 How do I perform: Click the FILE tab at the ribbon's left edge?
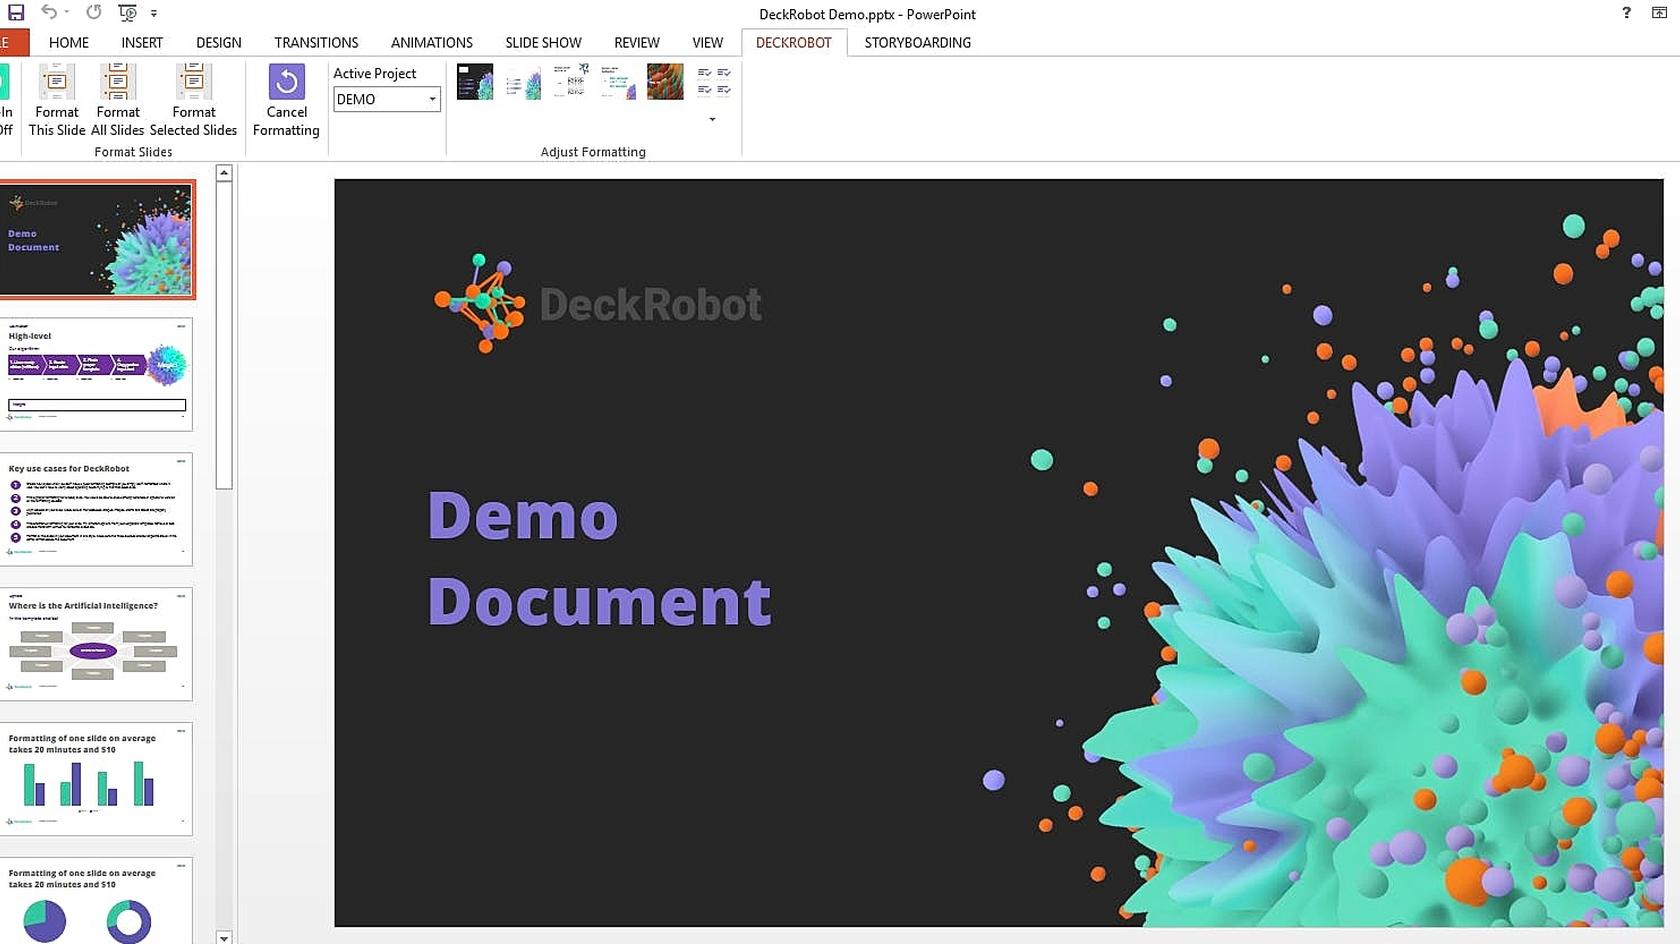(x=14, y=42)
